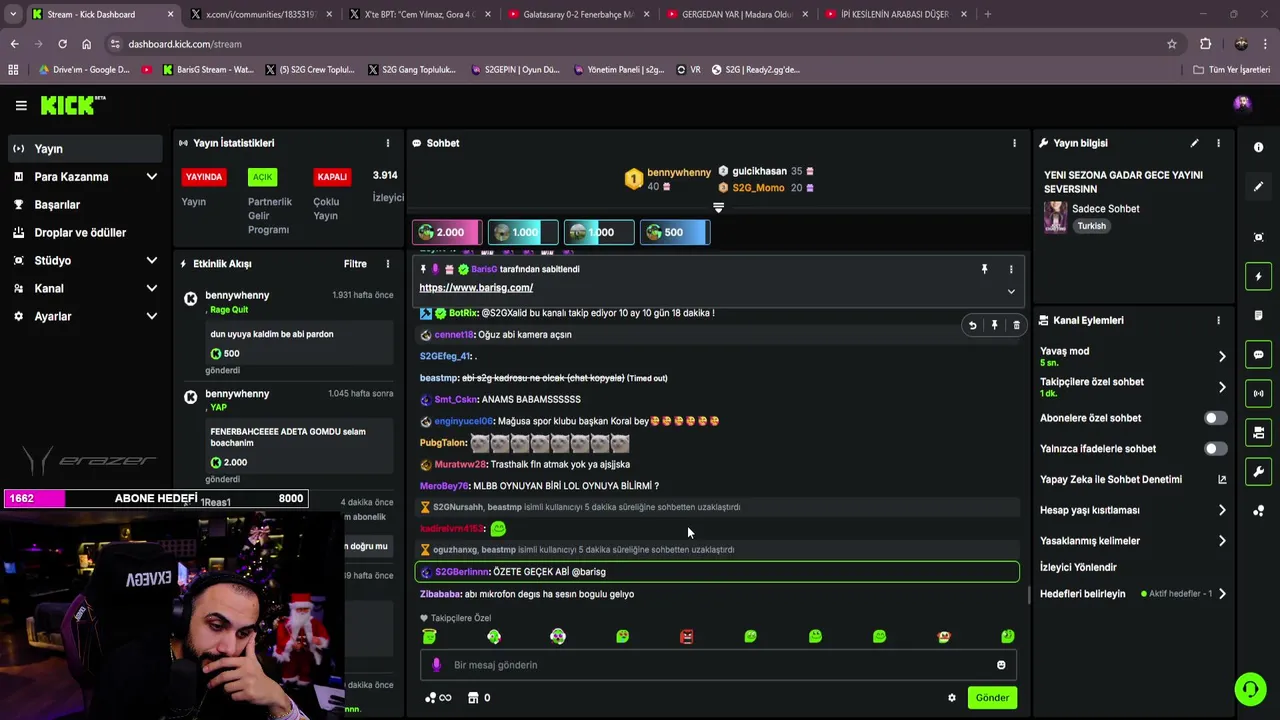Open the https://www.barisg.com/ pinned link
Viewport: 1280px width, 720px height.
(476, 288)
